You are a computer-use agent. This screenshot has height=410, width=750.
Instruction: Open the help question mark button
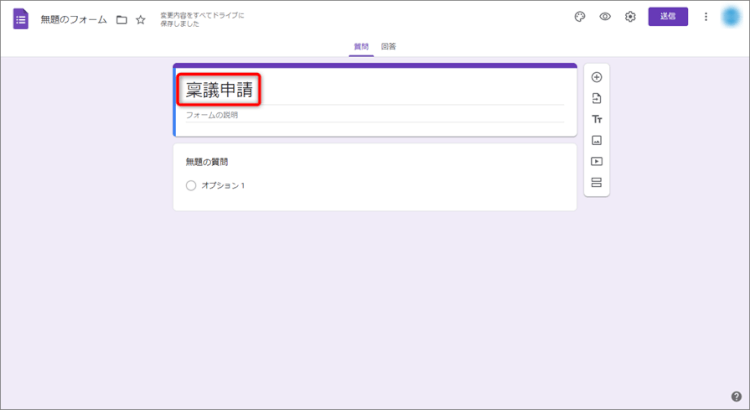click(x=736, y=396)
